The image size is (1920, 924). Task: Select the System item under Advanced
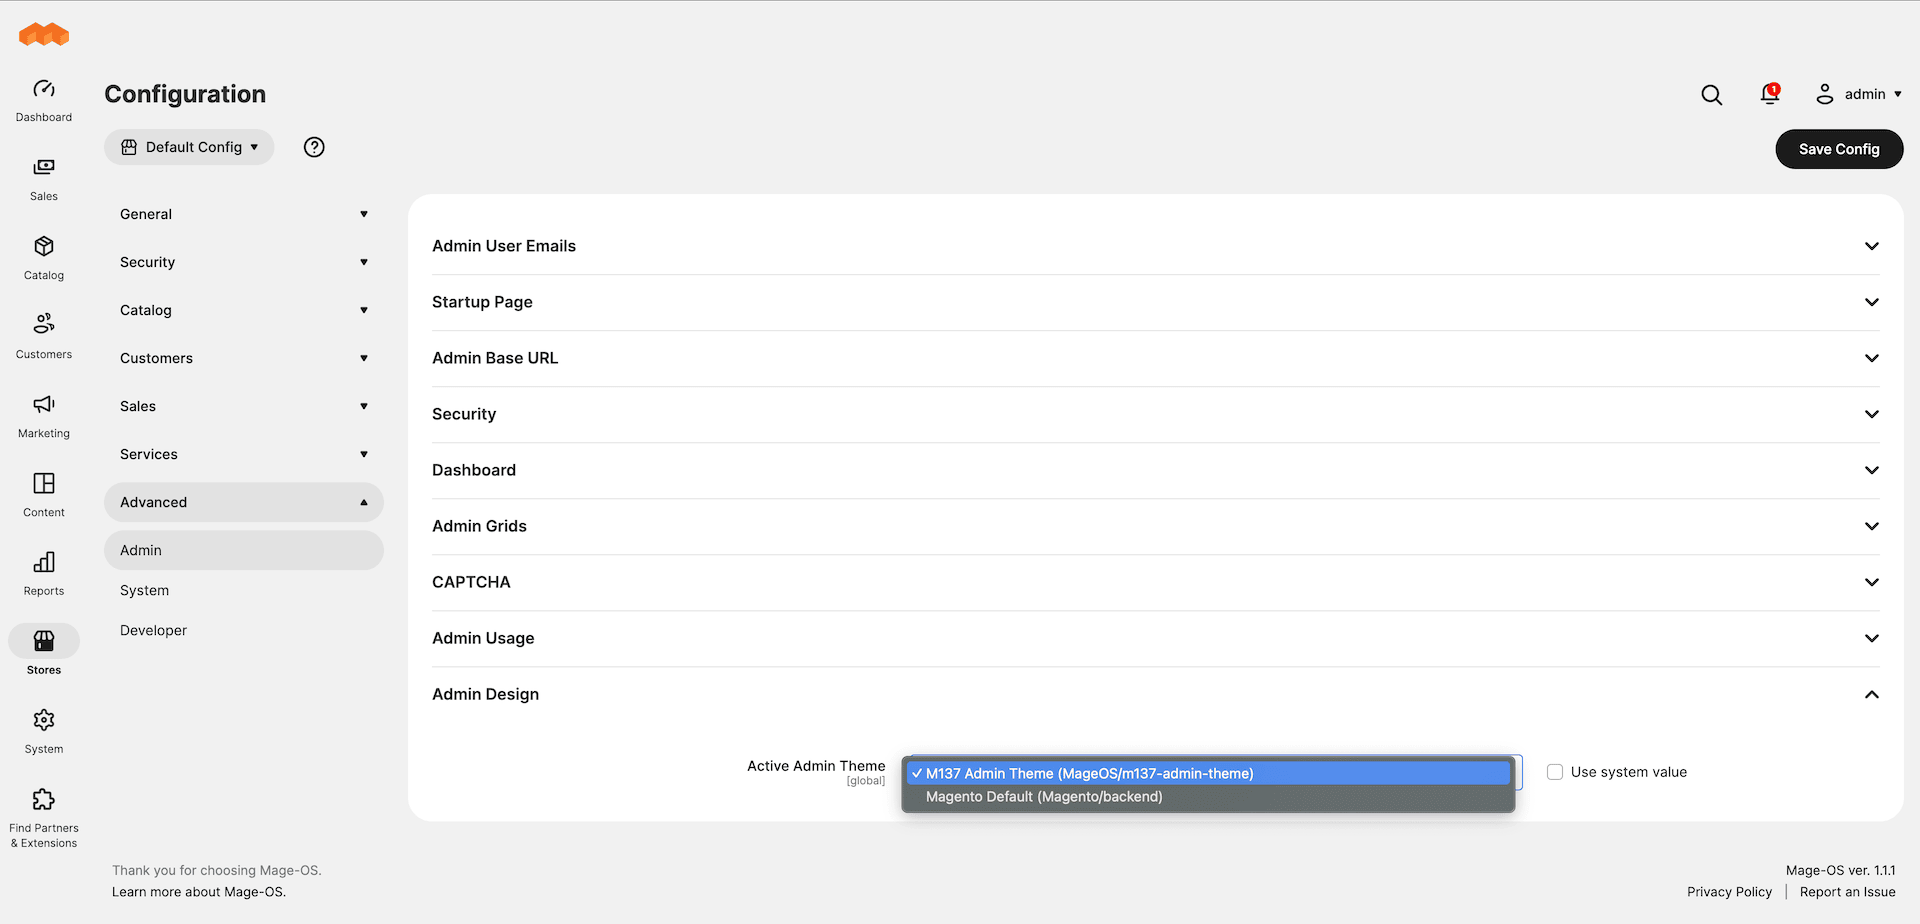145,590
